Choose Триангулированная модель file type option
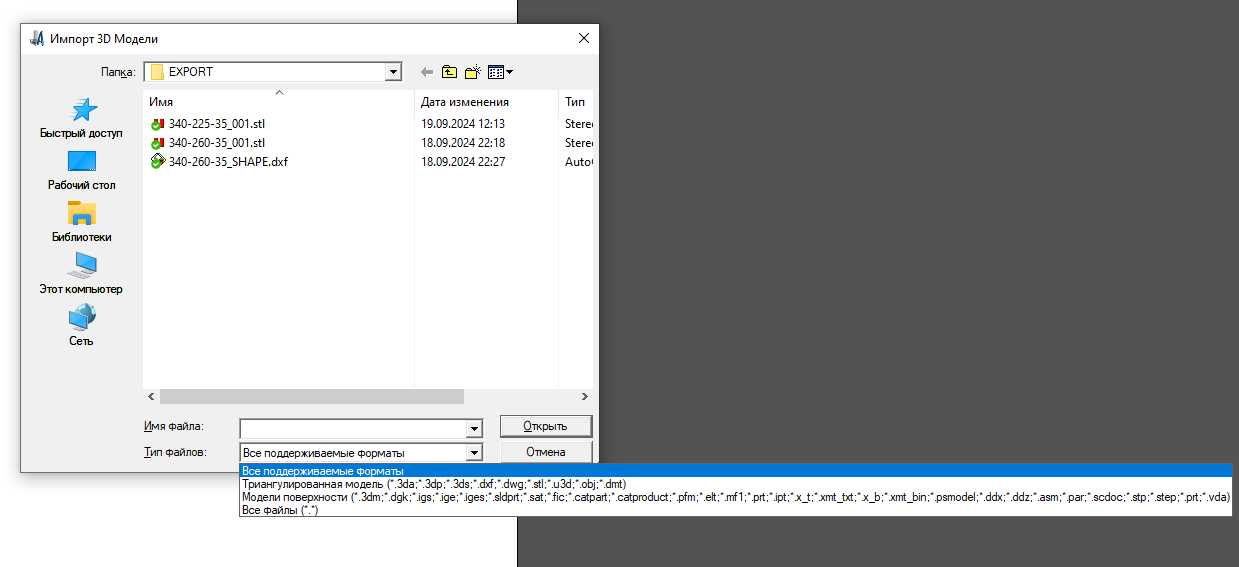This screenshot has width=1239, height=567. pos(735,483)
